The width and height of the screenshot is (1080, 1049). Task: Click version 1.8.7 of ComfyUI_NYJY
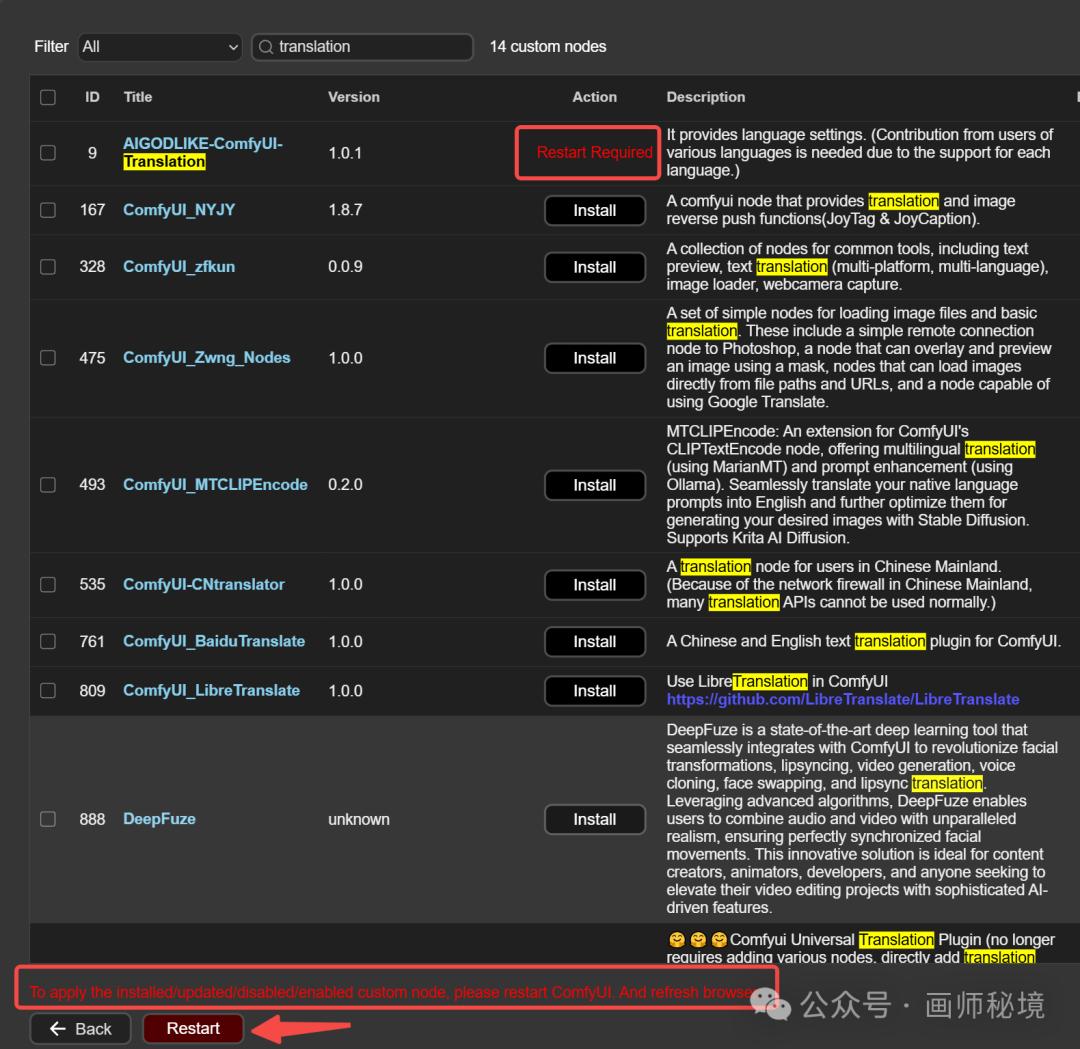click(x=345, y=209)
